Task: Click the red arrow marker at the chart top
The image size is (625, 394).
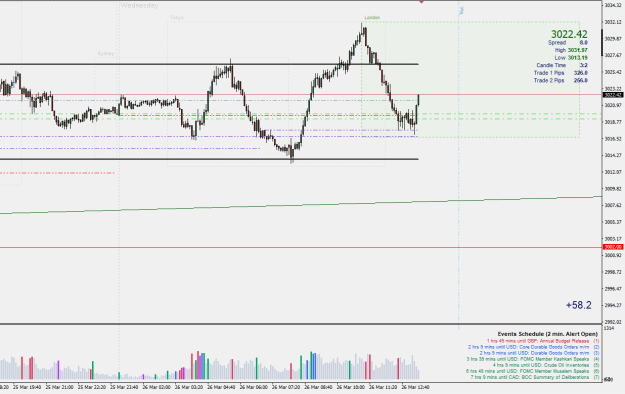Action: tap(421, 2)
